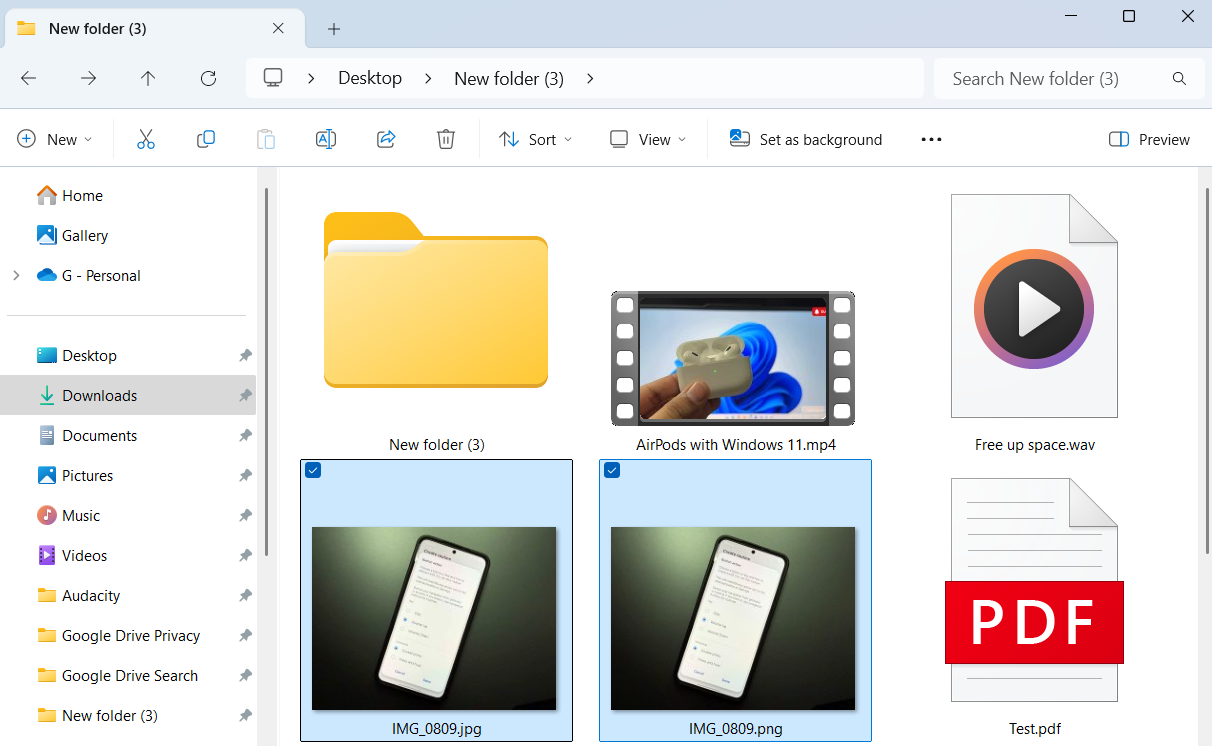Select the IMG_0809.jpg image thumbnail
The image size is (1212, 746).
pos(433,618)
